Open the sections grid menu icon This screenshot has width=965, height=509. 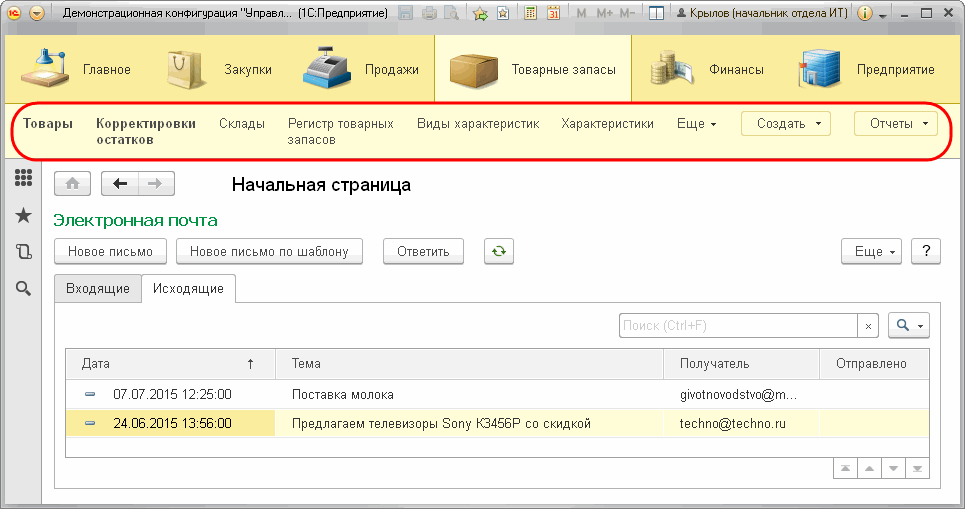[x=23, y=178]
